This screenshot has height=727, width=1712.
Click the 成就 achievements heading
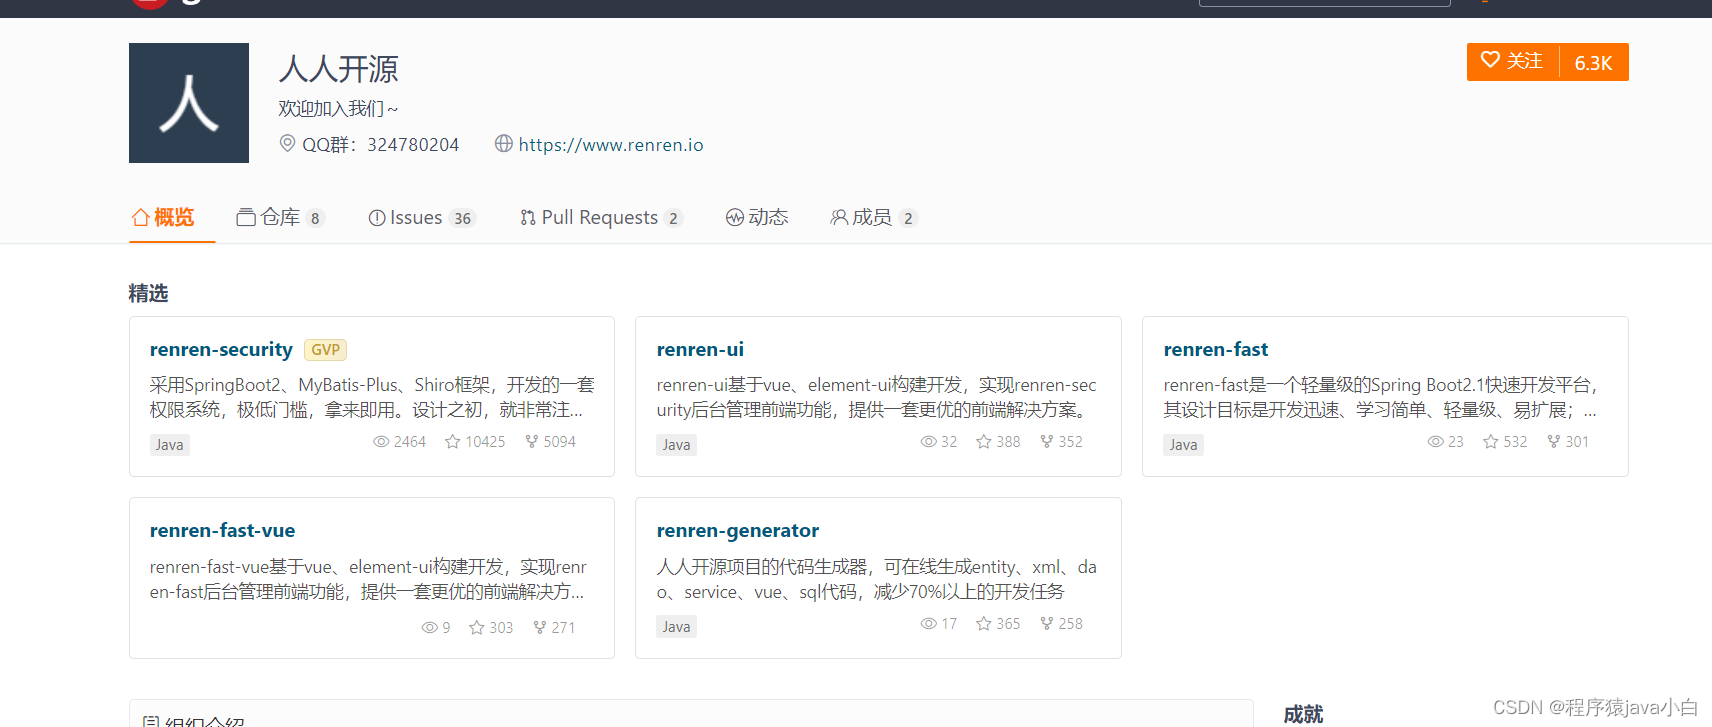1303,714
